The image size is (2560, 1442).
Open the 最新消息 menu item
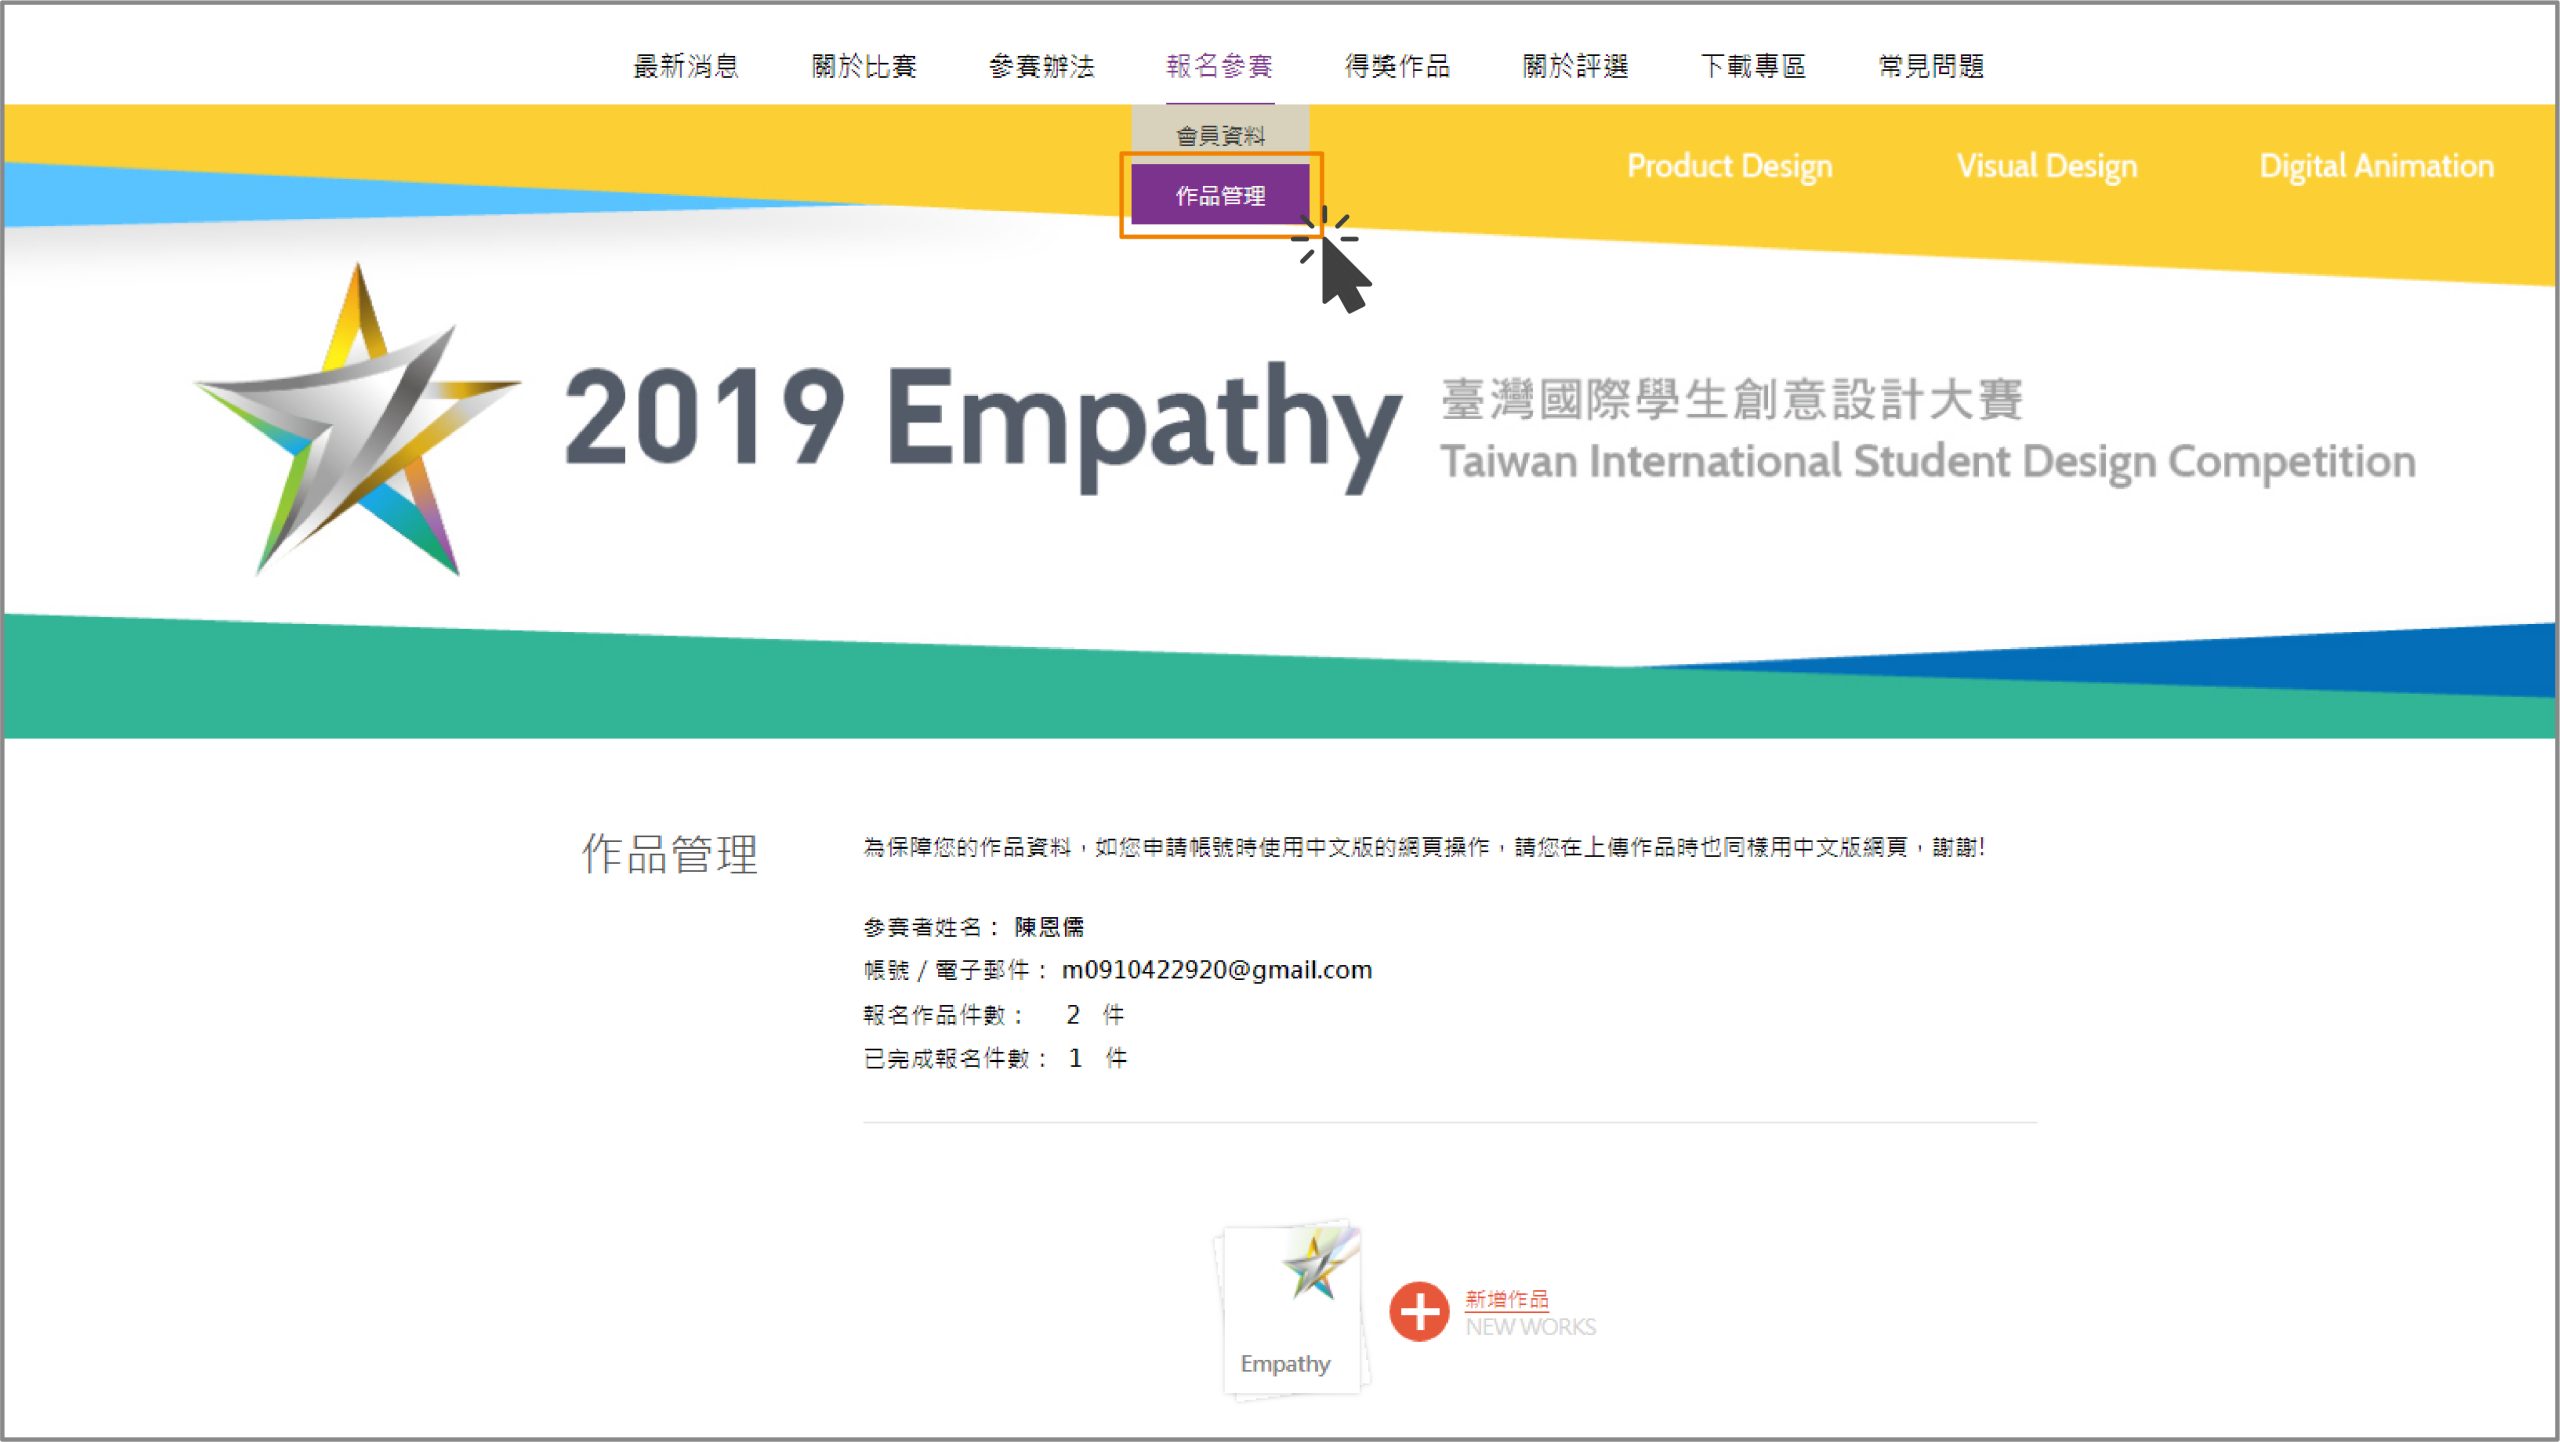pos(686,67)
